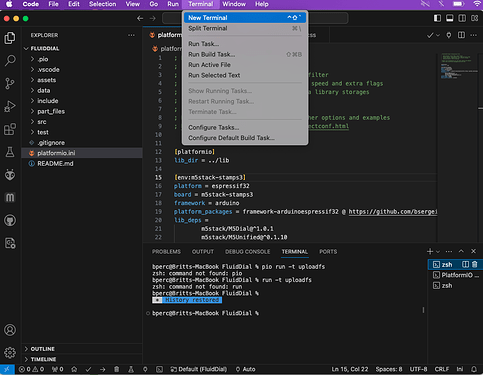Open notifications bell in status bar
The width and height of the screenshot is (483, 375).
[474, 369]
